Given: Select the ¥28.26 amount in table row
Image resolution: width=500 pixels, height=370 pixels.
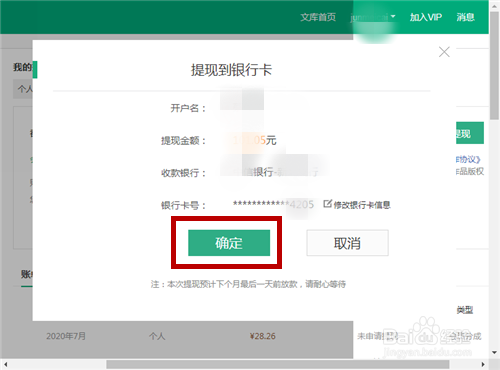Looking at the screenshot, I should [263, 336].
